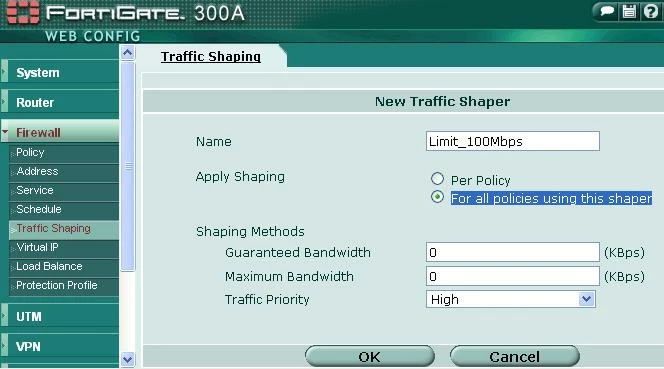Screen dimensions: 664x369
Task: Open the online help question mark icon
Action: coord(650,11)
